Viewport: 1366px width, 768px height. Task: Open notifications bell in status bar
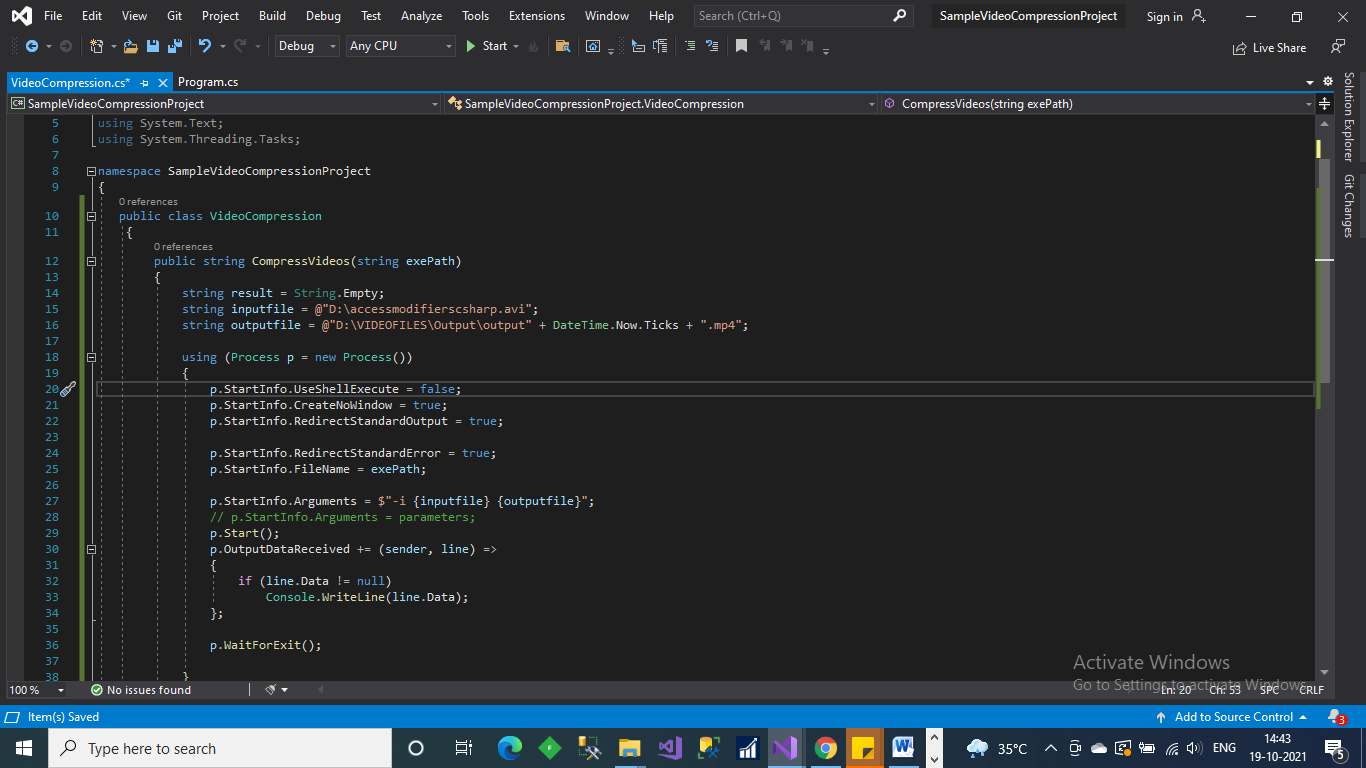tap(1335, 717)
